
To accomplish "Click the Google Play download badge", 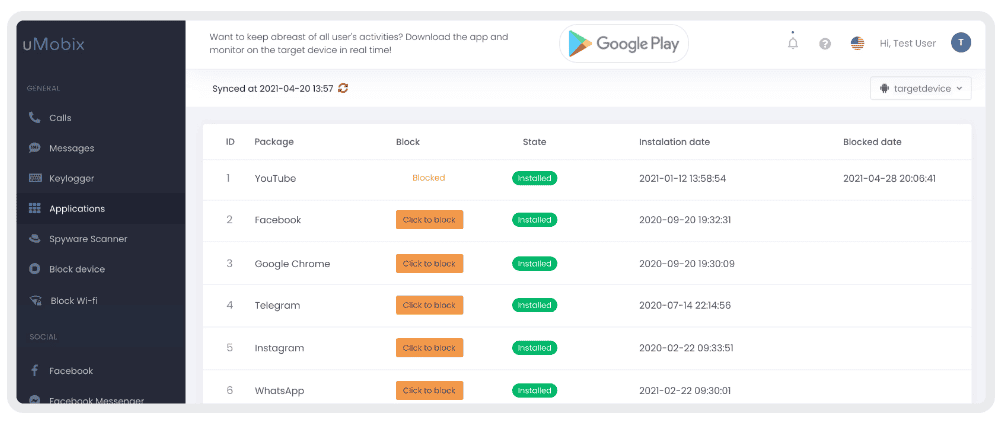I will coord(624,44).
